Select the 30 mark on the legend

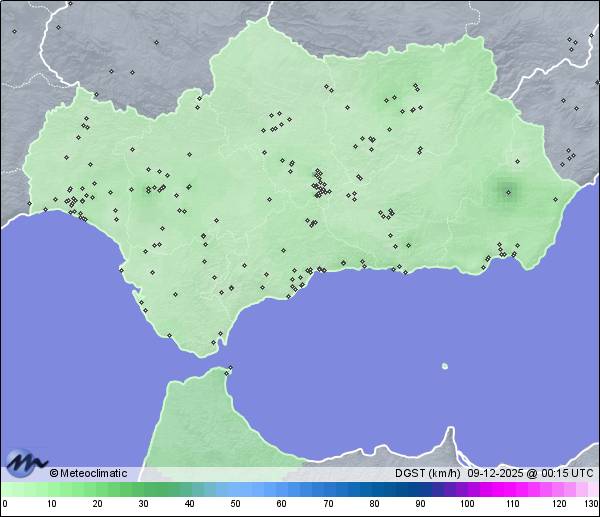(143, 504)
